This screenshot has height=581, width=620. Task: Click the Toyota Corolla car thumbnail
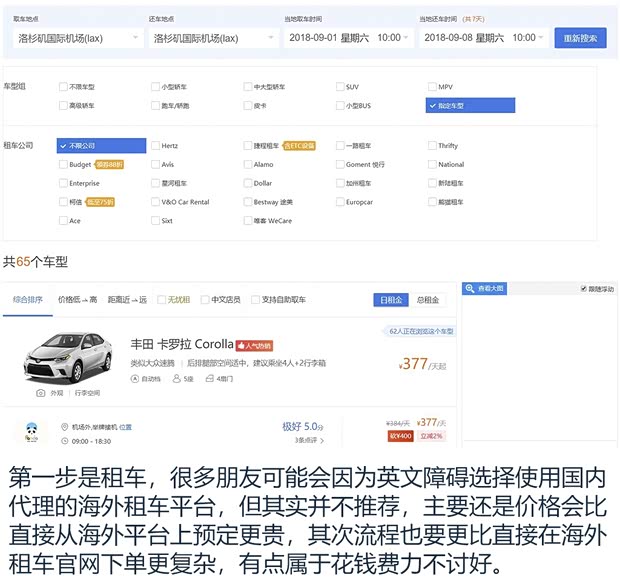point(68,358)
